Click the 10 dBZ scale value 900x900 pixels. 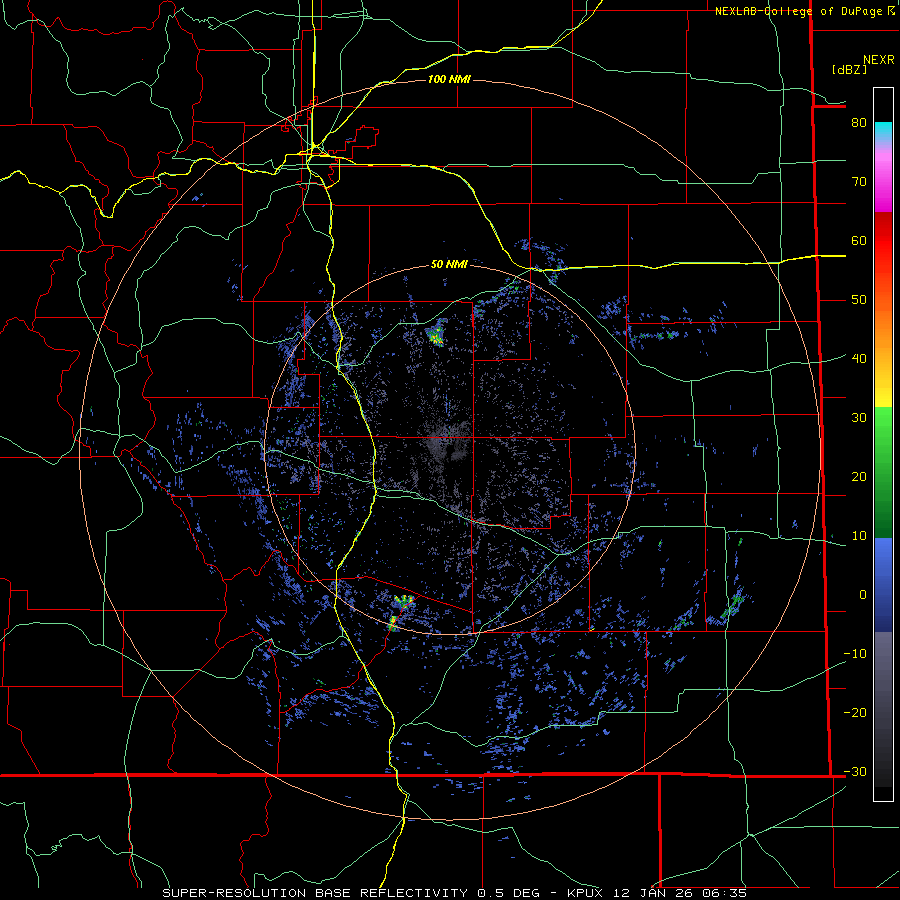tap(859, 536)
